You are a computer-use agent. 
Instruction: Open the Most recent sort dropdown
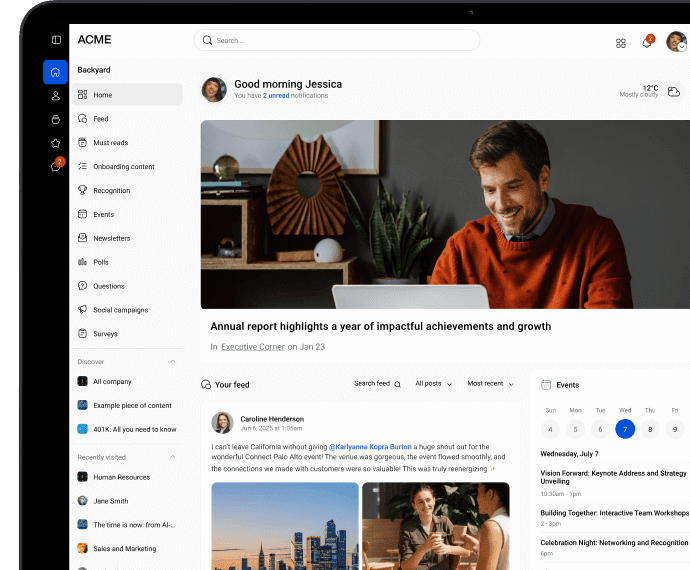coord(490,384)
